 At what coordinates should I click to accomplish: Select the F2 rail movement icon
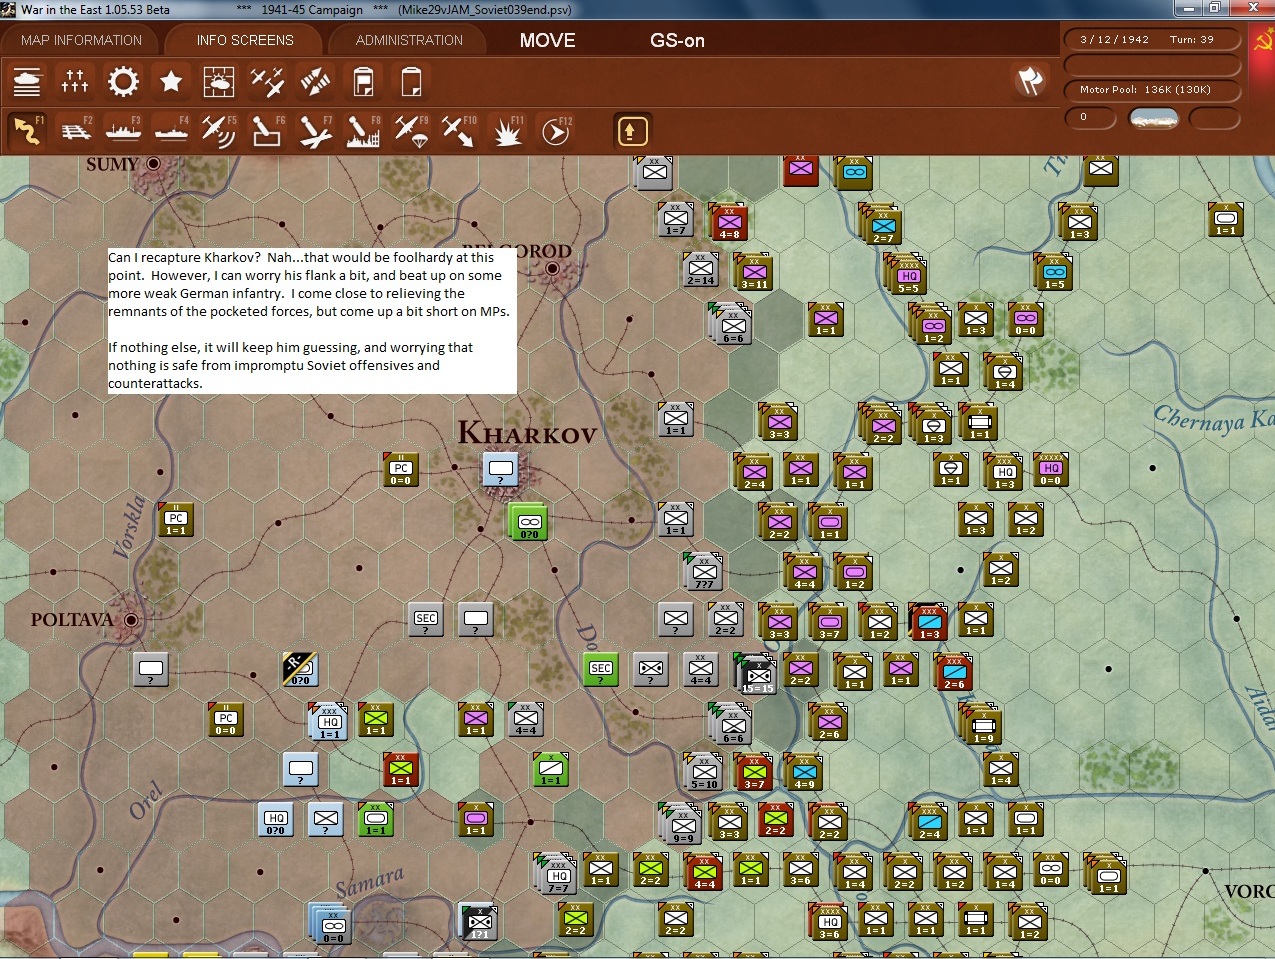pos(75,131)
